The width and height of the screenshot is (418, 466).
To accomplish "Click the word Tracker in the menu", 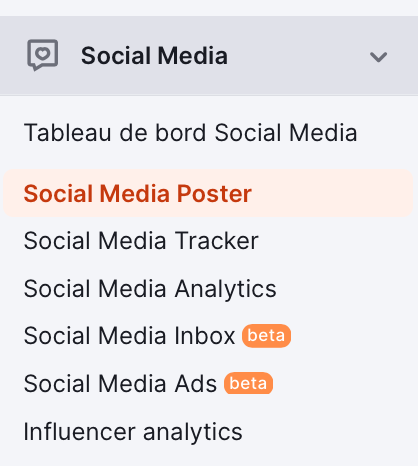I will click(x=217, y=241).
